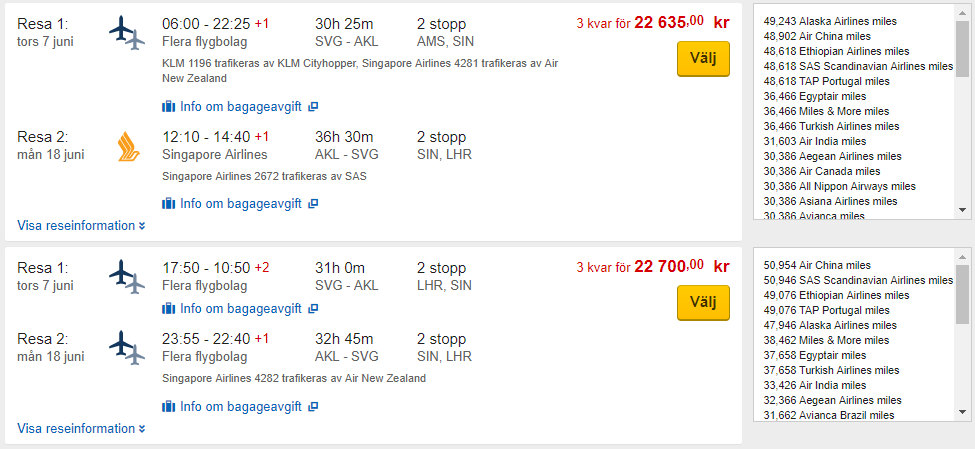The width and height of the screenshot is (975, 449).
Task: Expand Visa reseinformation for the 22 635 kr trip
Action: 81,226
